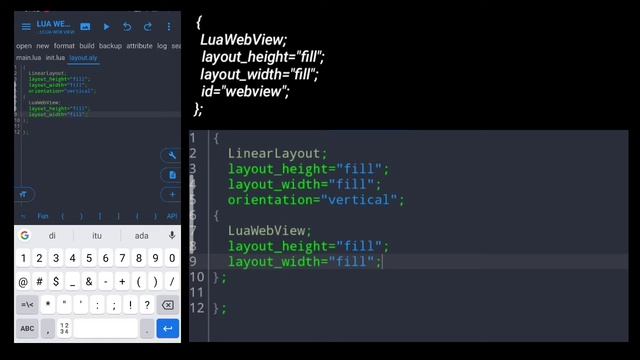This screenshot has width=640, height=360.
Task: Tap the number 1 key
Action: pos(23,258)
